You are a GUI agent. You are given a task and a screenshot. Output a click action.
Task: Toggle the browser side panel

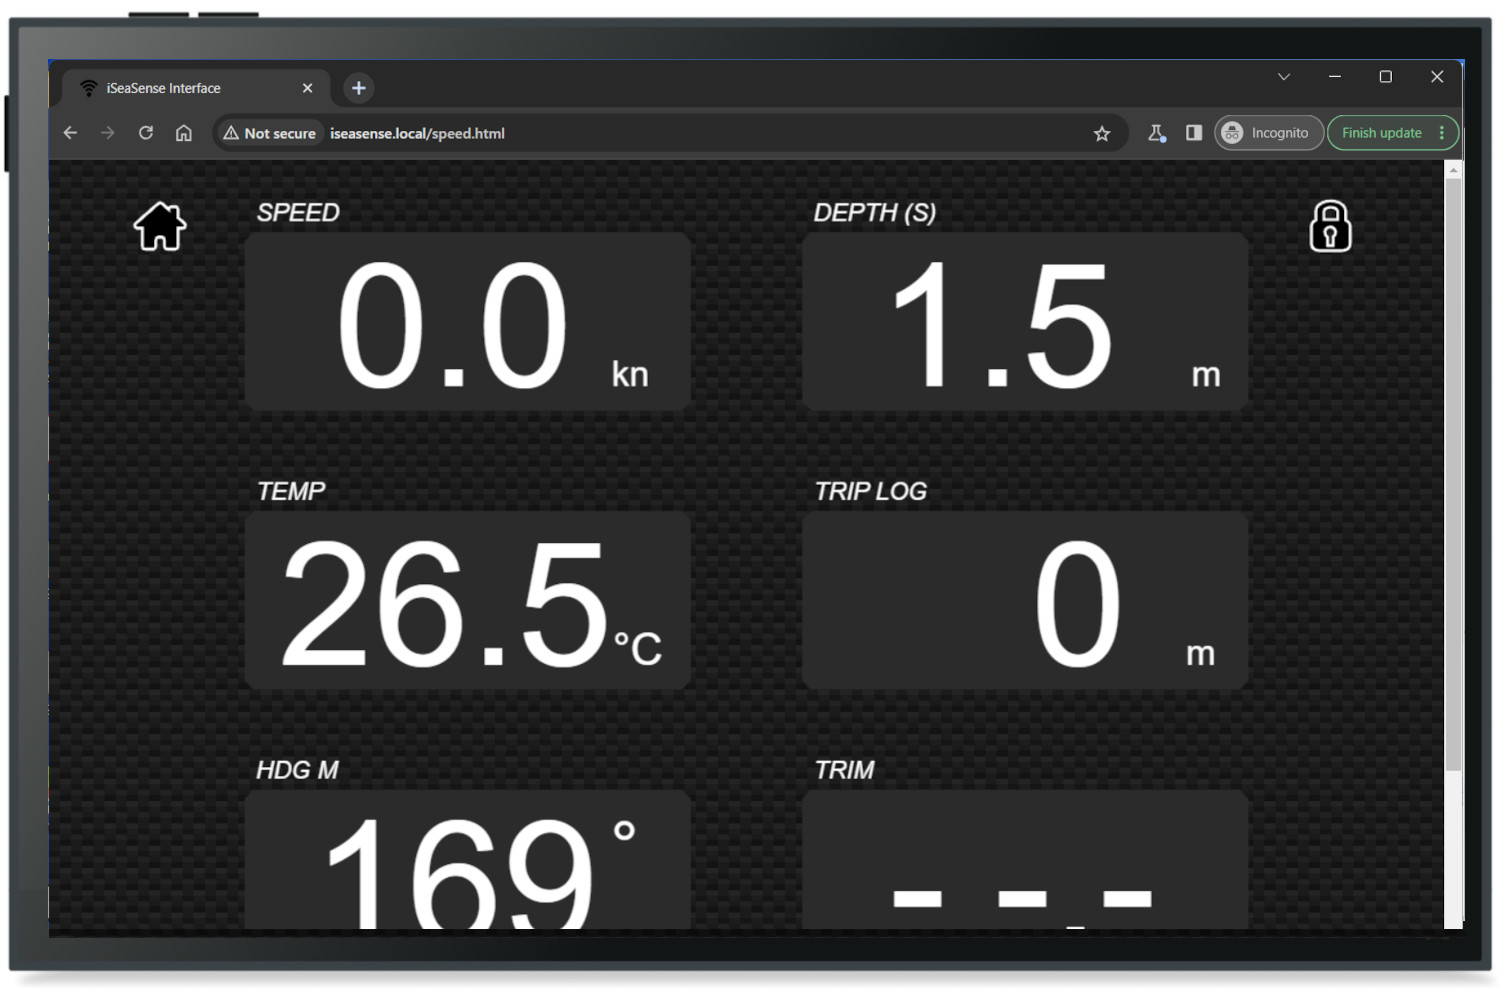[x=1193, y=133]
